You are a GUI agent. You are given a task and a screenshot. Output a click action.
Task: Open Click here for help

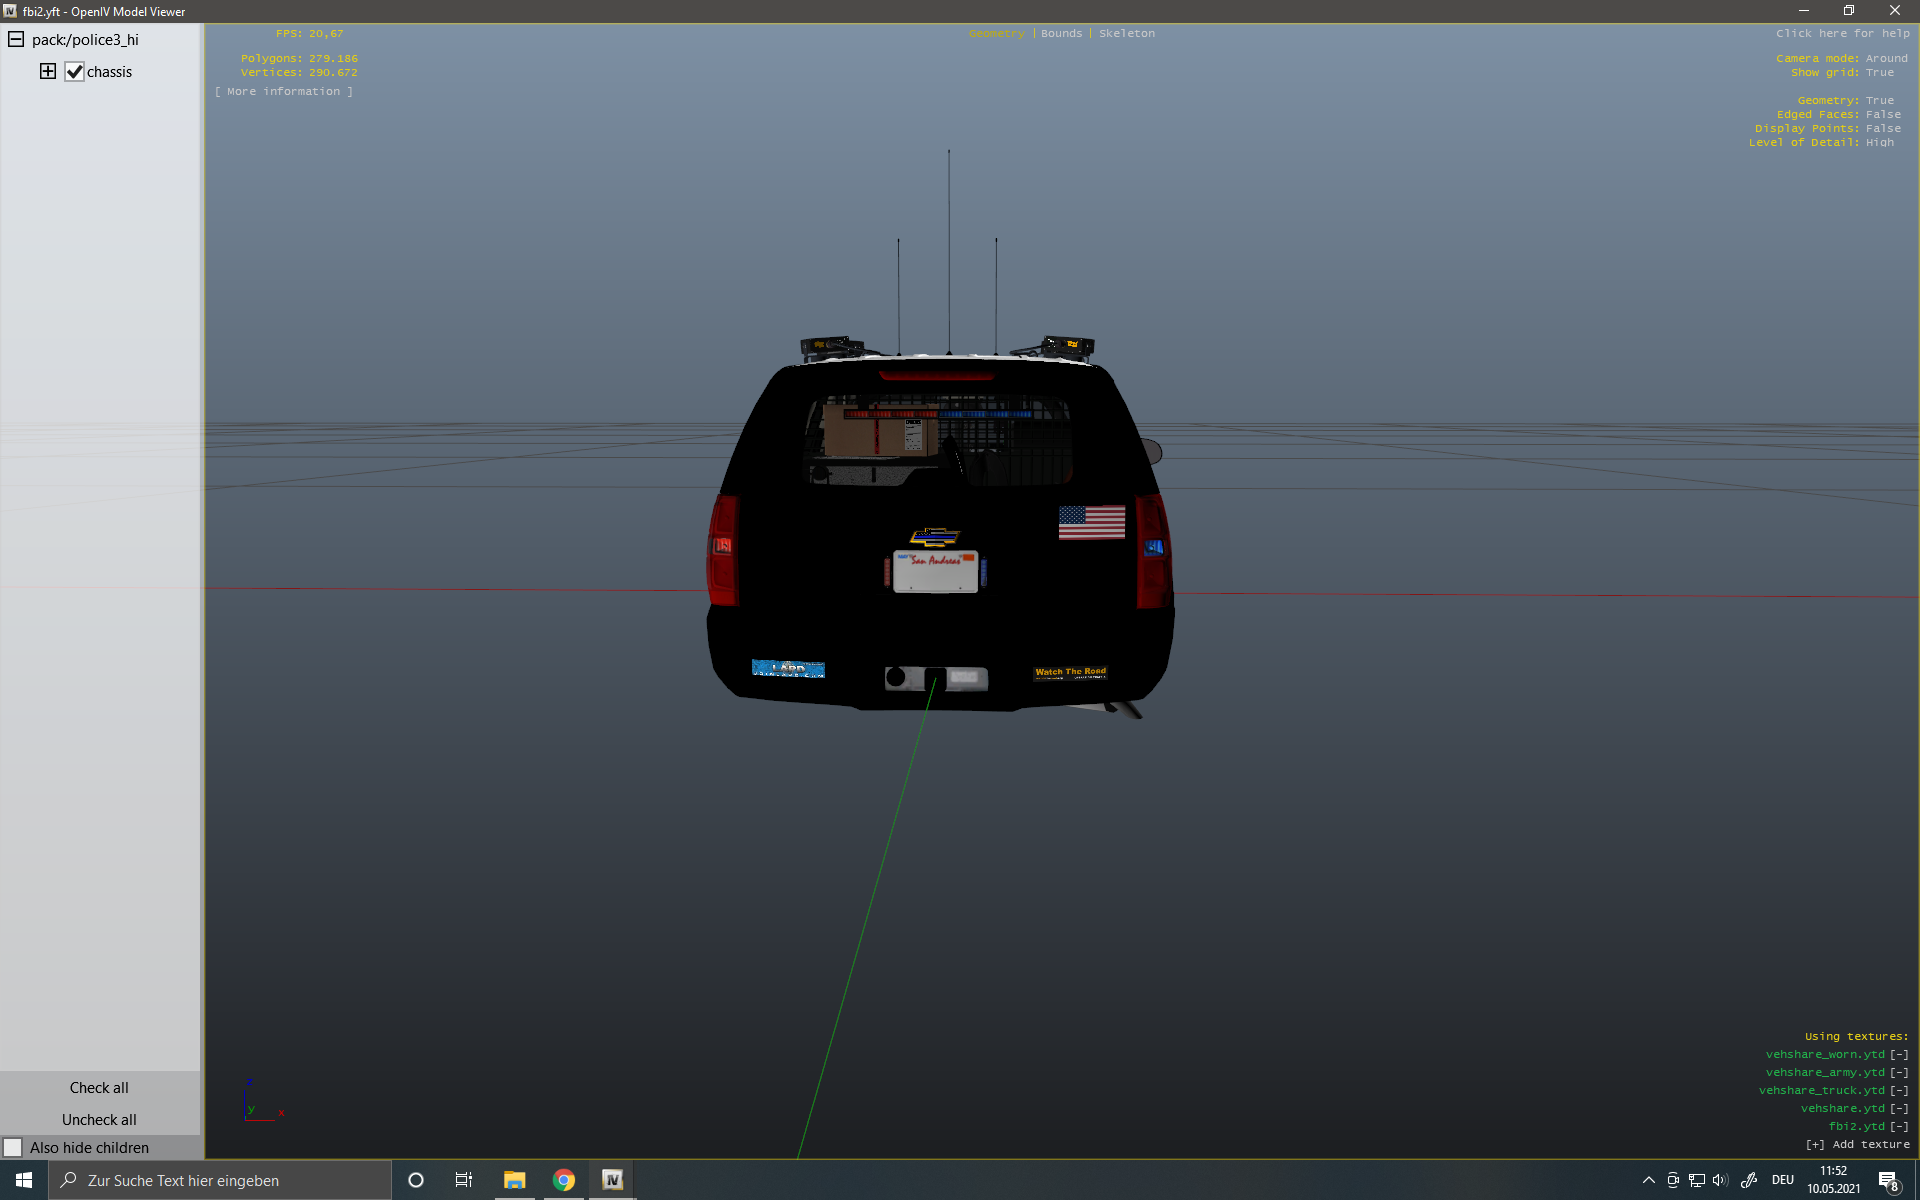tap(1842, 34)
